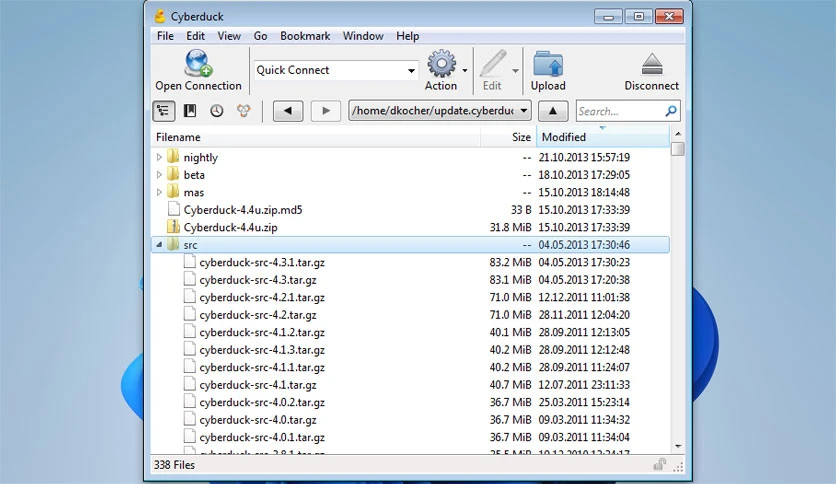Select the nightly folder icon

pyautogui.click(x=173, y=157)
